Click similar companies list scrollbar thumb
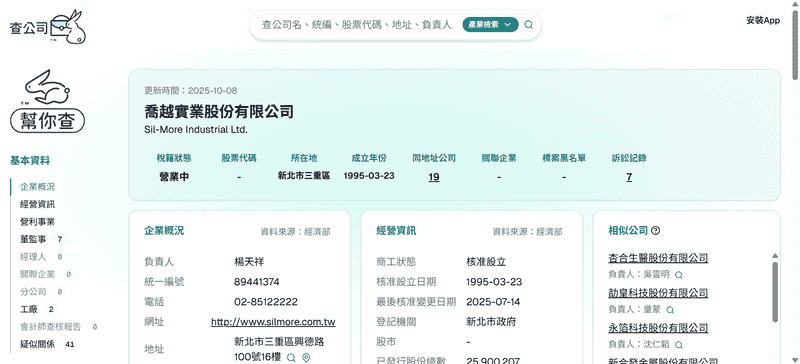Image resolution: width=800 pixels, height=364 pixels. tap(775, 292)
